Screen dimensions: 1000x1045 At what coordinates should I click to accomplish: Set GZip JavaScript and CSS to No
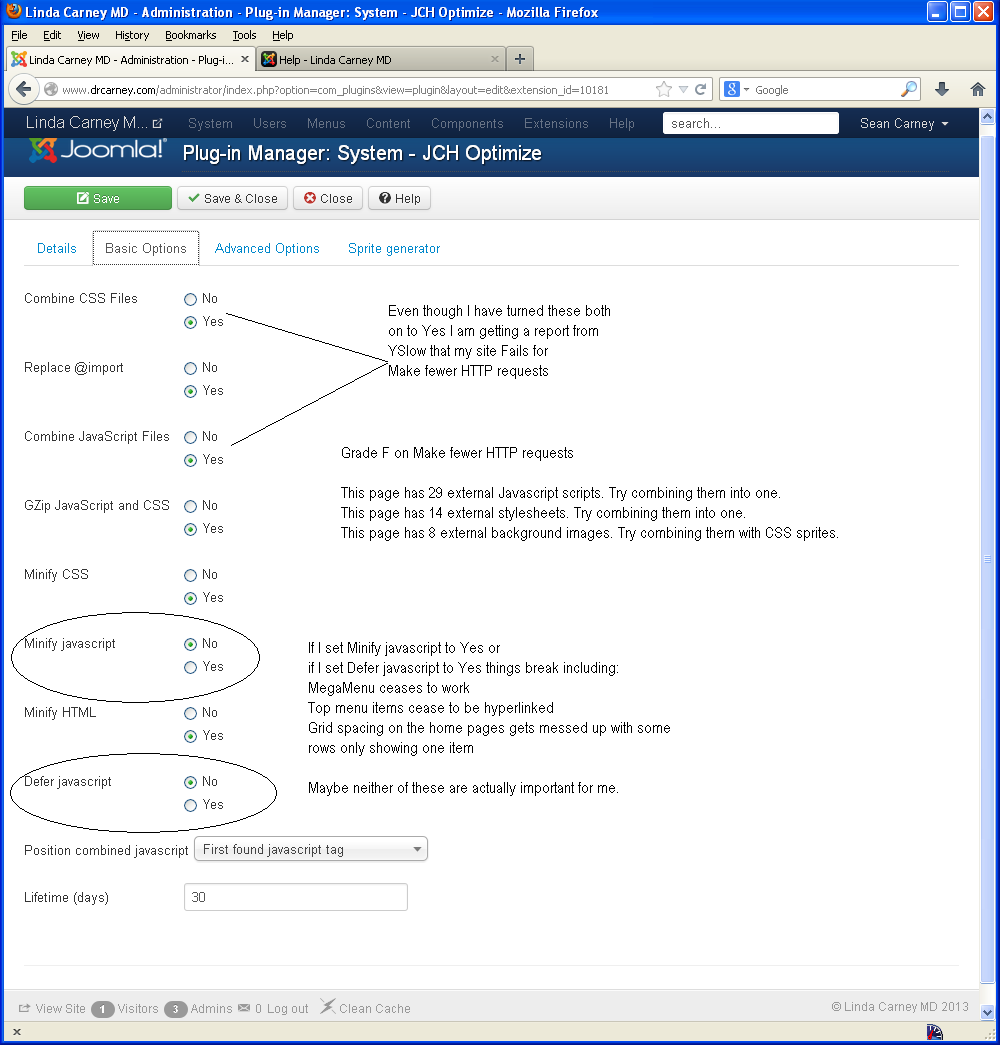[x=191, y=507]
